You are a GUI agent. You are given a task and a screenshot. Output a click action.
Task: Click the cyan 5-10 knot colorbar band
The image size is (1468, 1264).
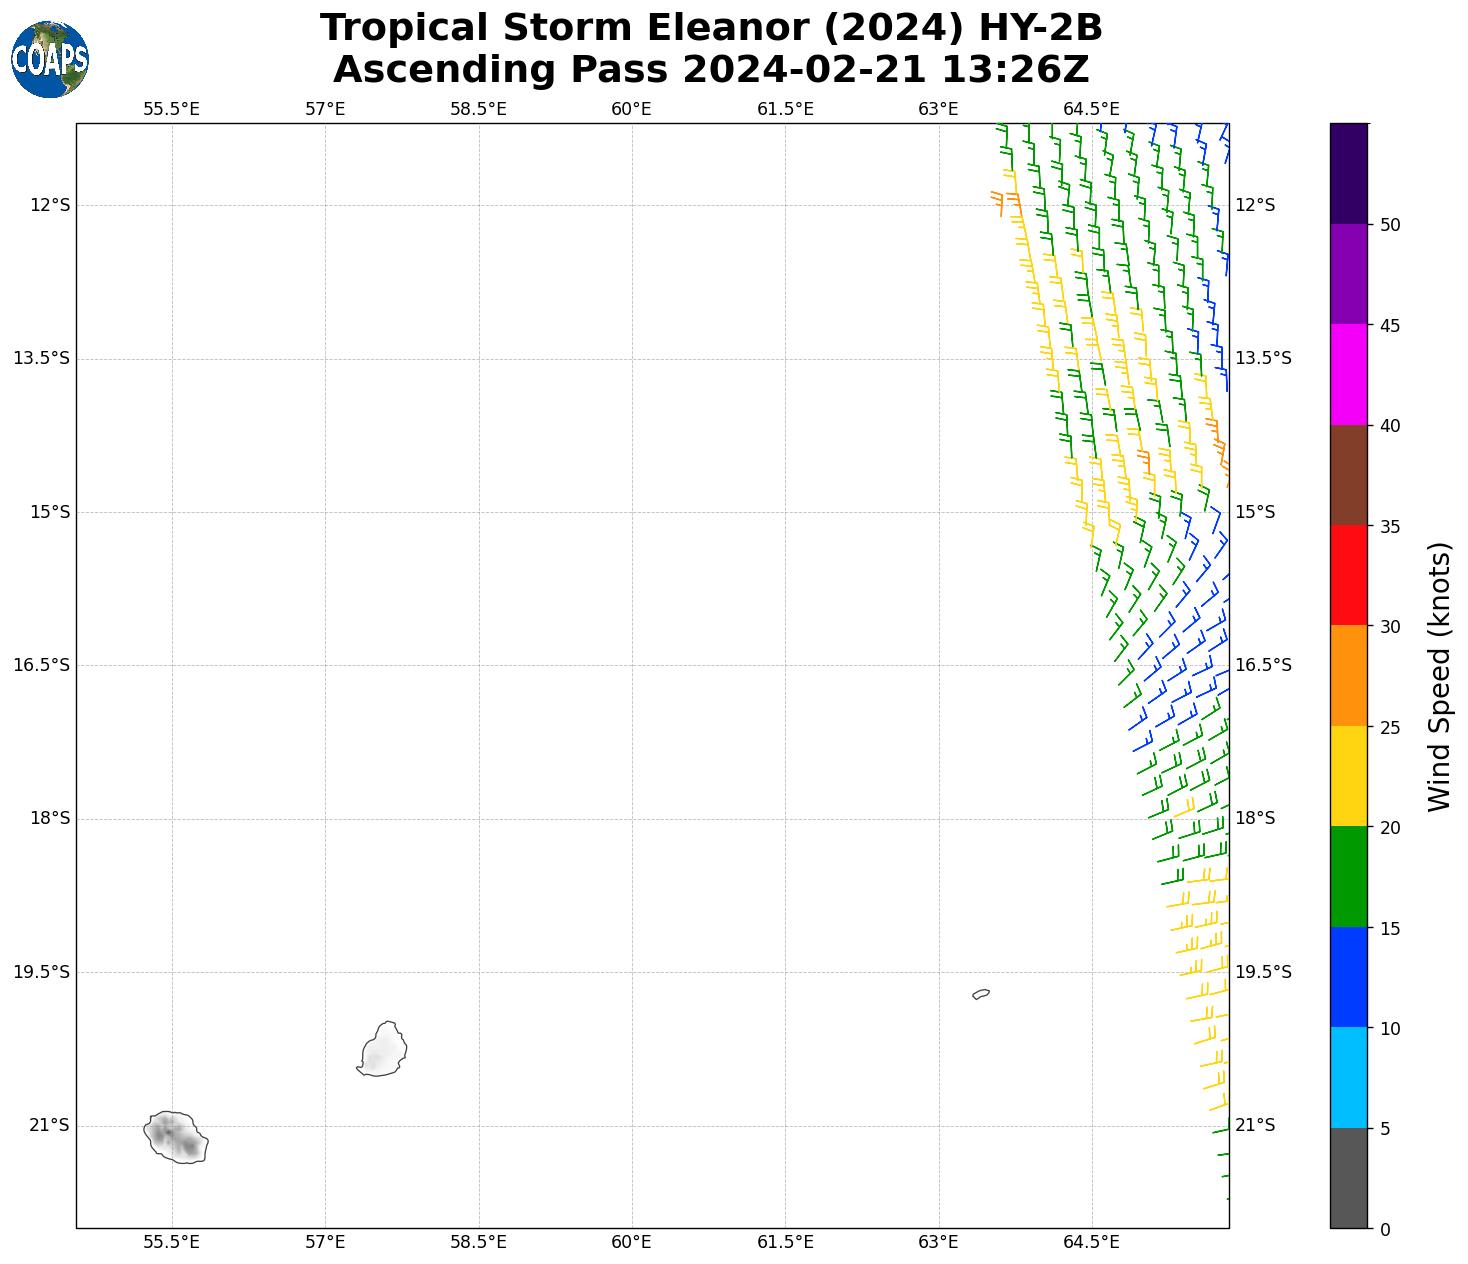(1349, 1077)
